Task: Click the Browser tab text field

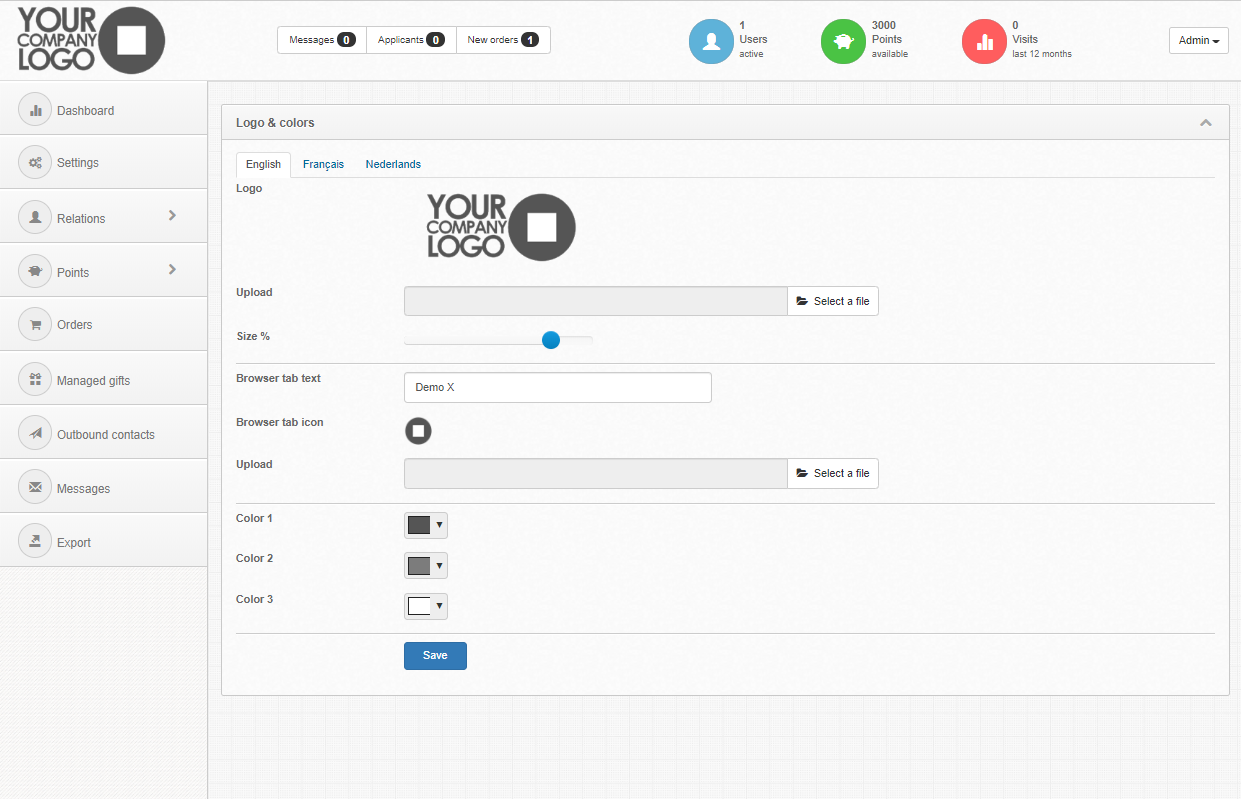Action: pos(557,387)
